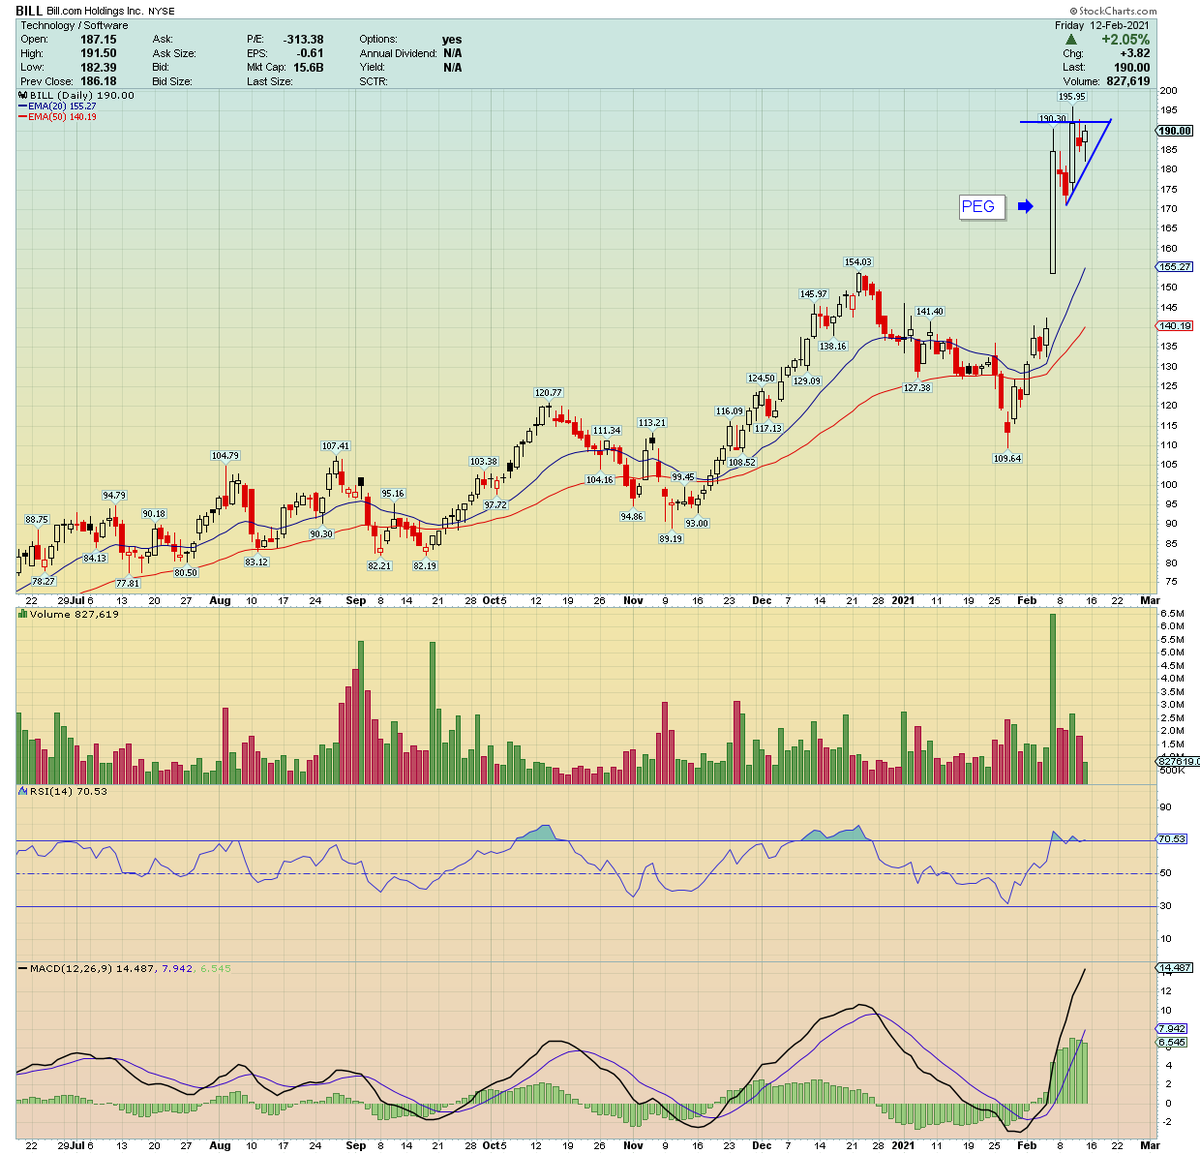This screenshot has width=1200, height=1154.
Task: Click the EPS value -0.61
Action: point(310,53)
